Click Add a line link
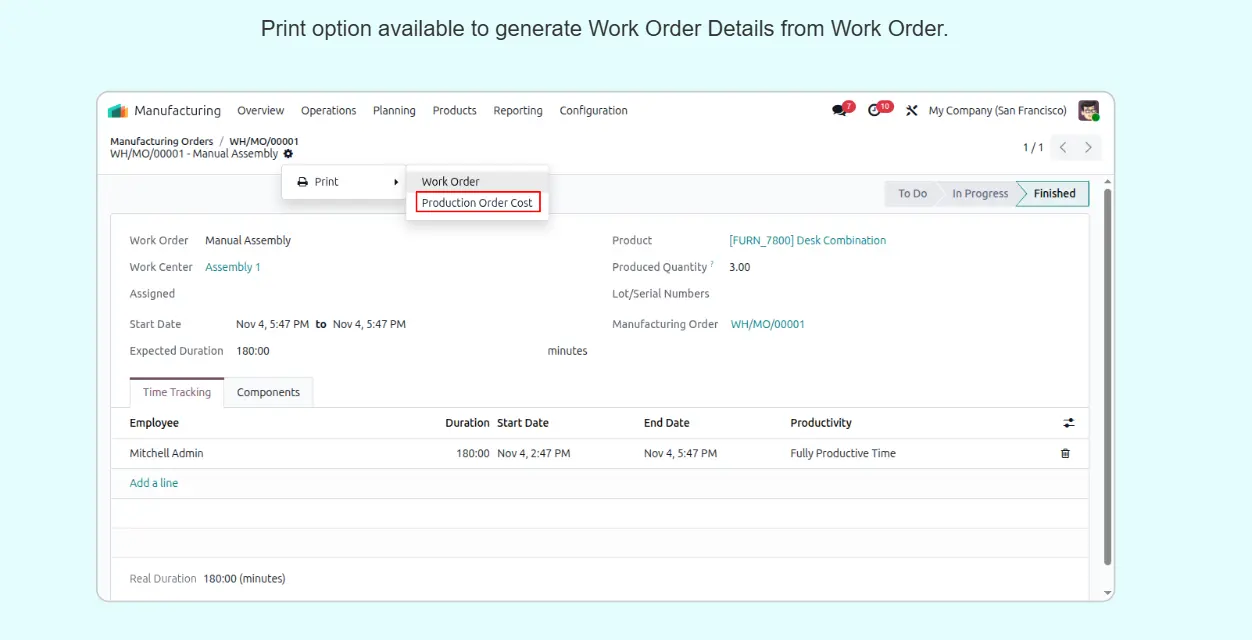 154,483
